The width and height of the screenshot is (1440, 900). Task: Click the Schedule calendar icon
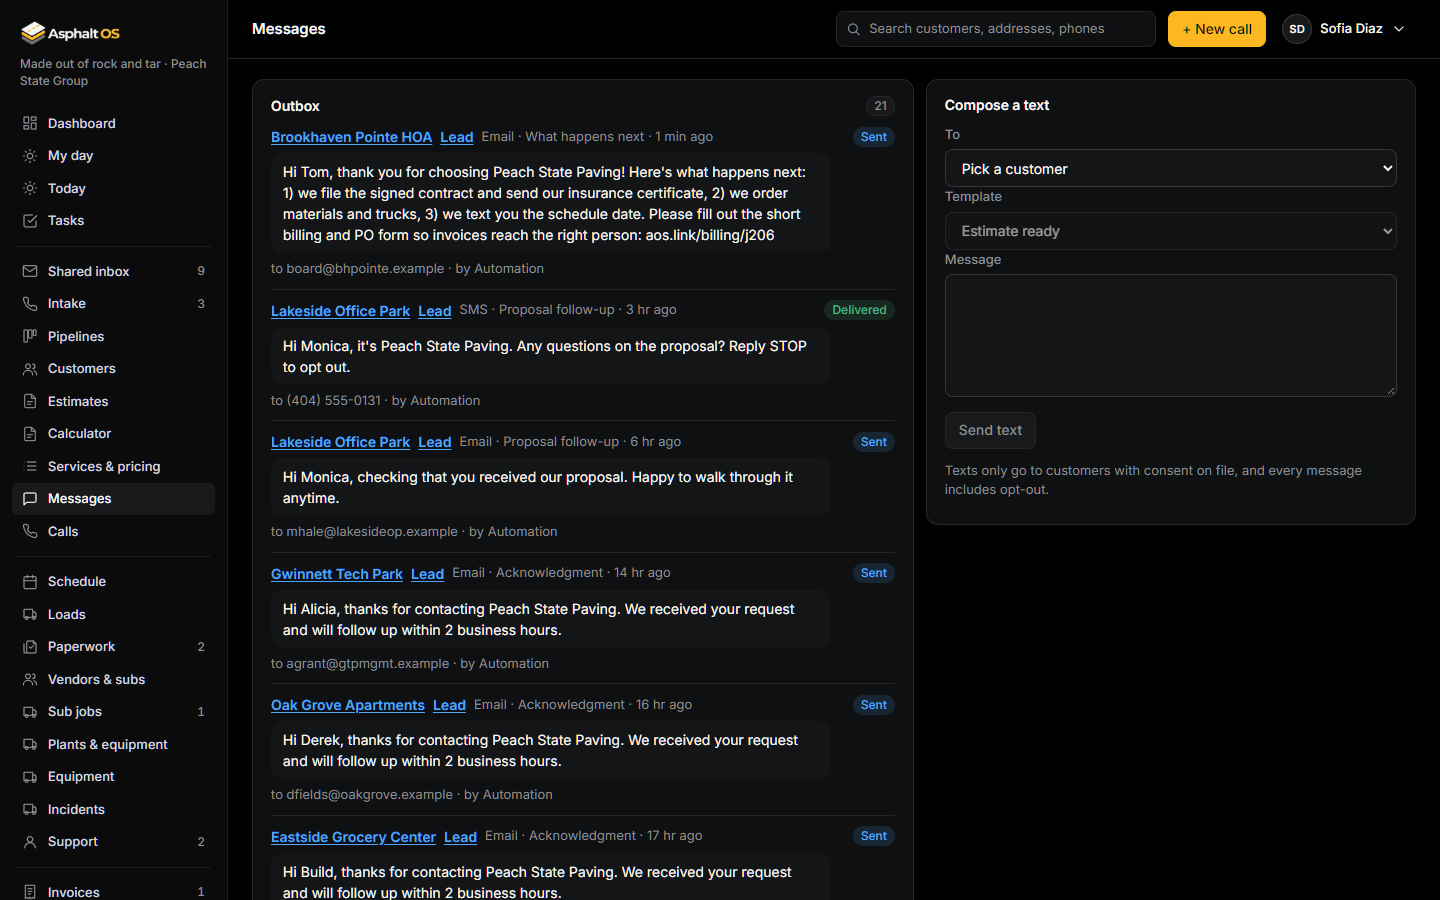click(x=30, y=582)
